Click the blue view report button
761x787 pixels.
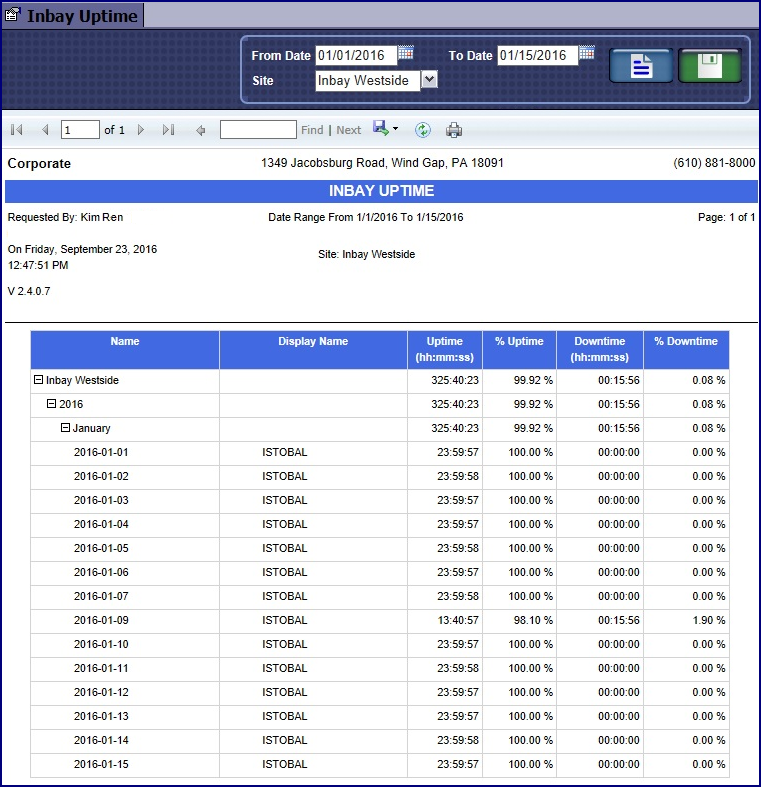pos(640,67)
